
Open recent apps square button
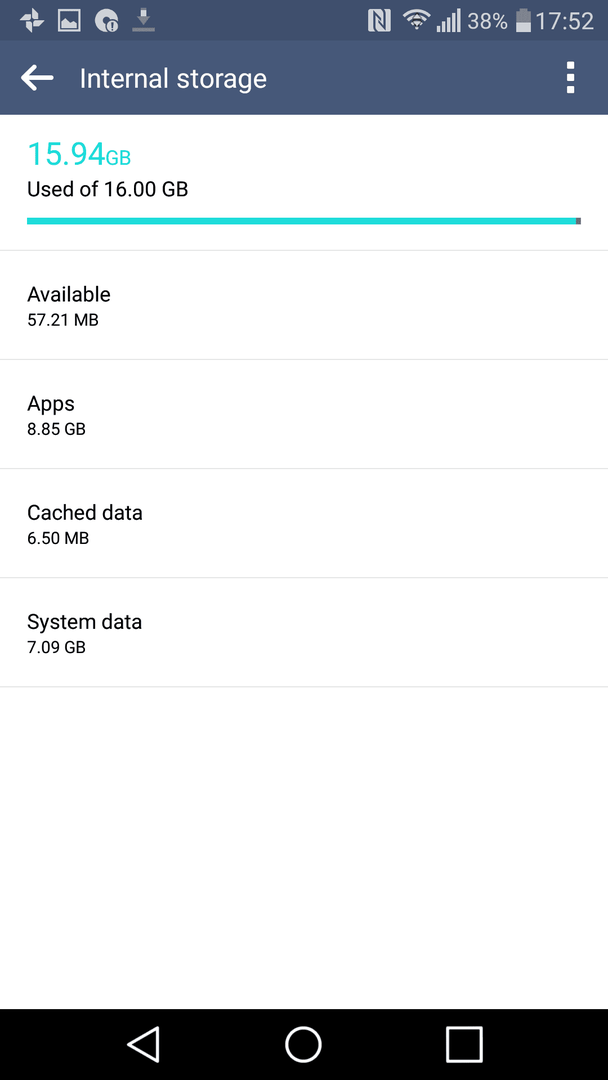463,1043
